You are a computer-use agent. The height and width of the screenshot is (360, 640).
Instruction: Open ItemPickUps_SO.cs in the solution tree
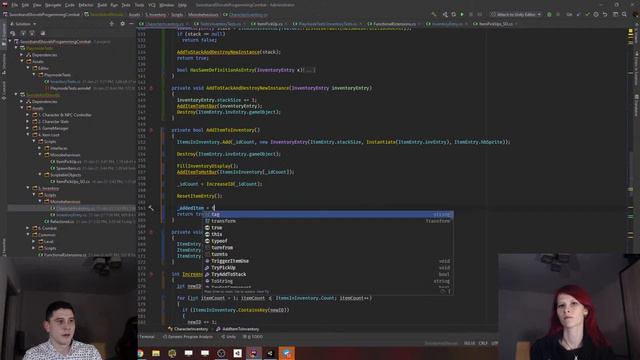pyautogui.click(x=73, y=181)
